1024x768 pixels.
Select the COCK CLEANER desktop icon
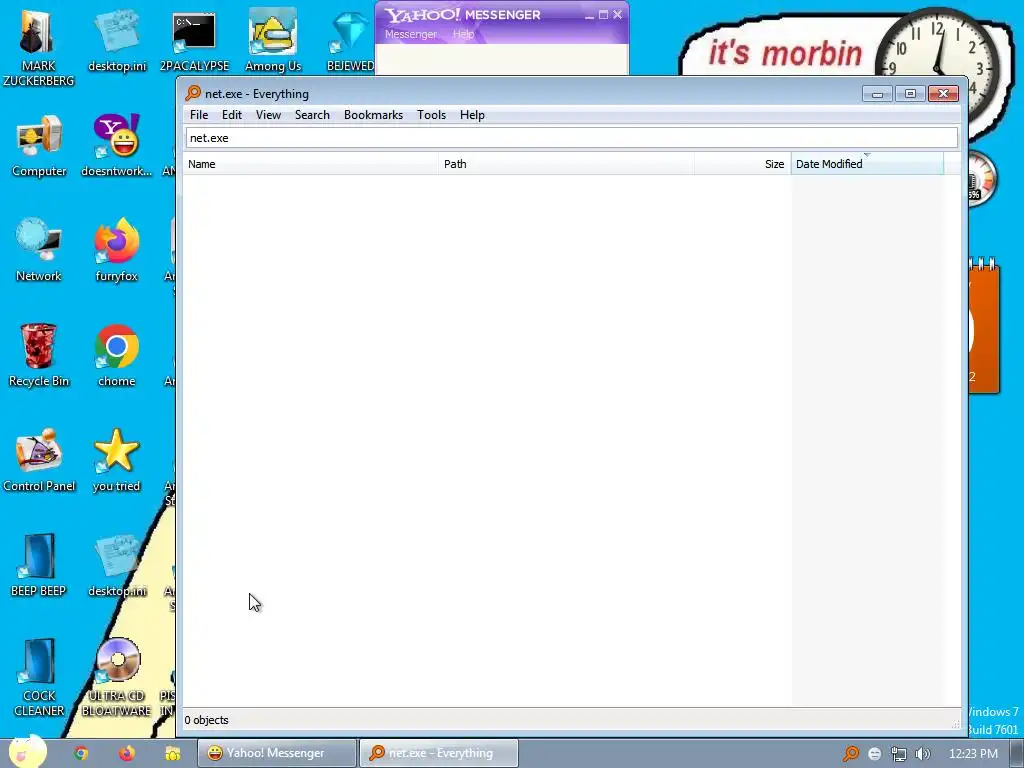pos(39,677)
